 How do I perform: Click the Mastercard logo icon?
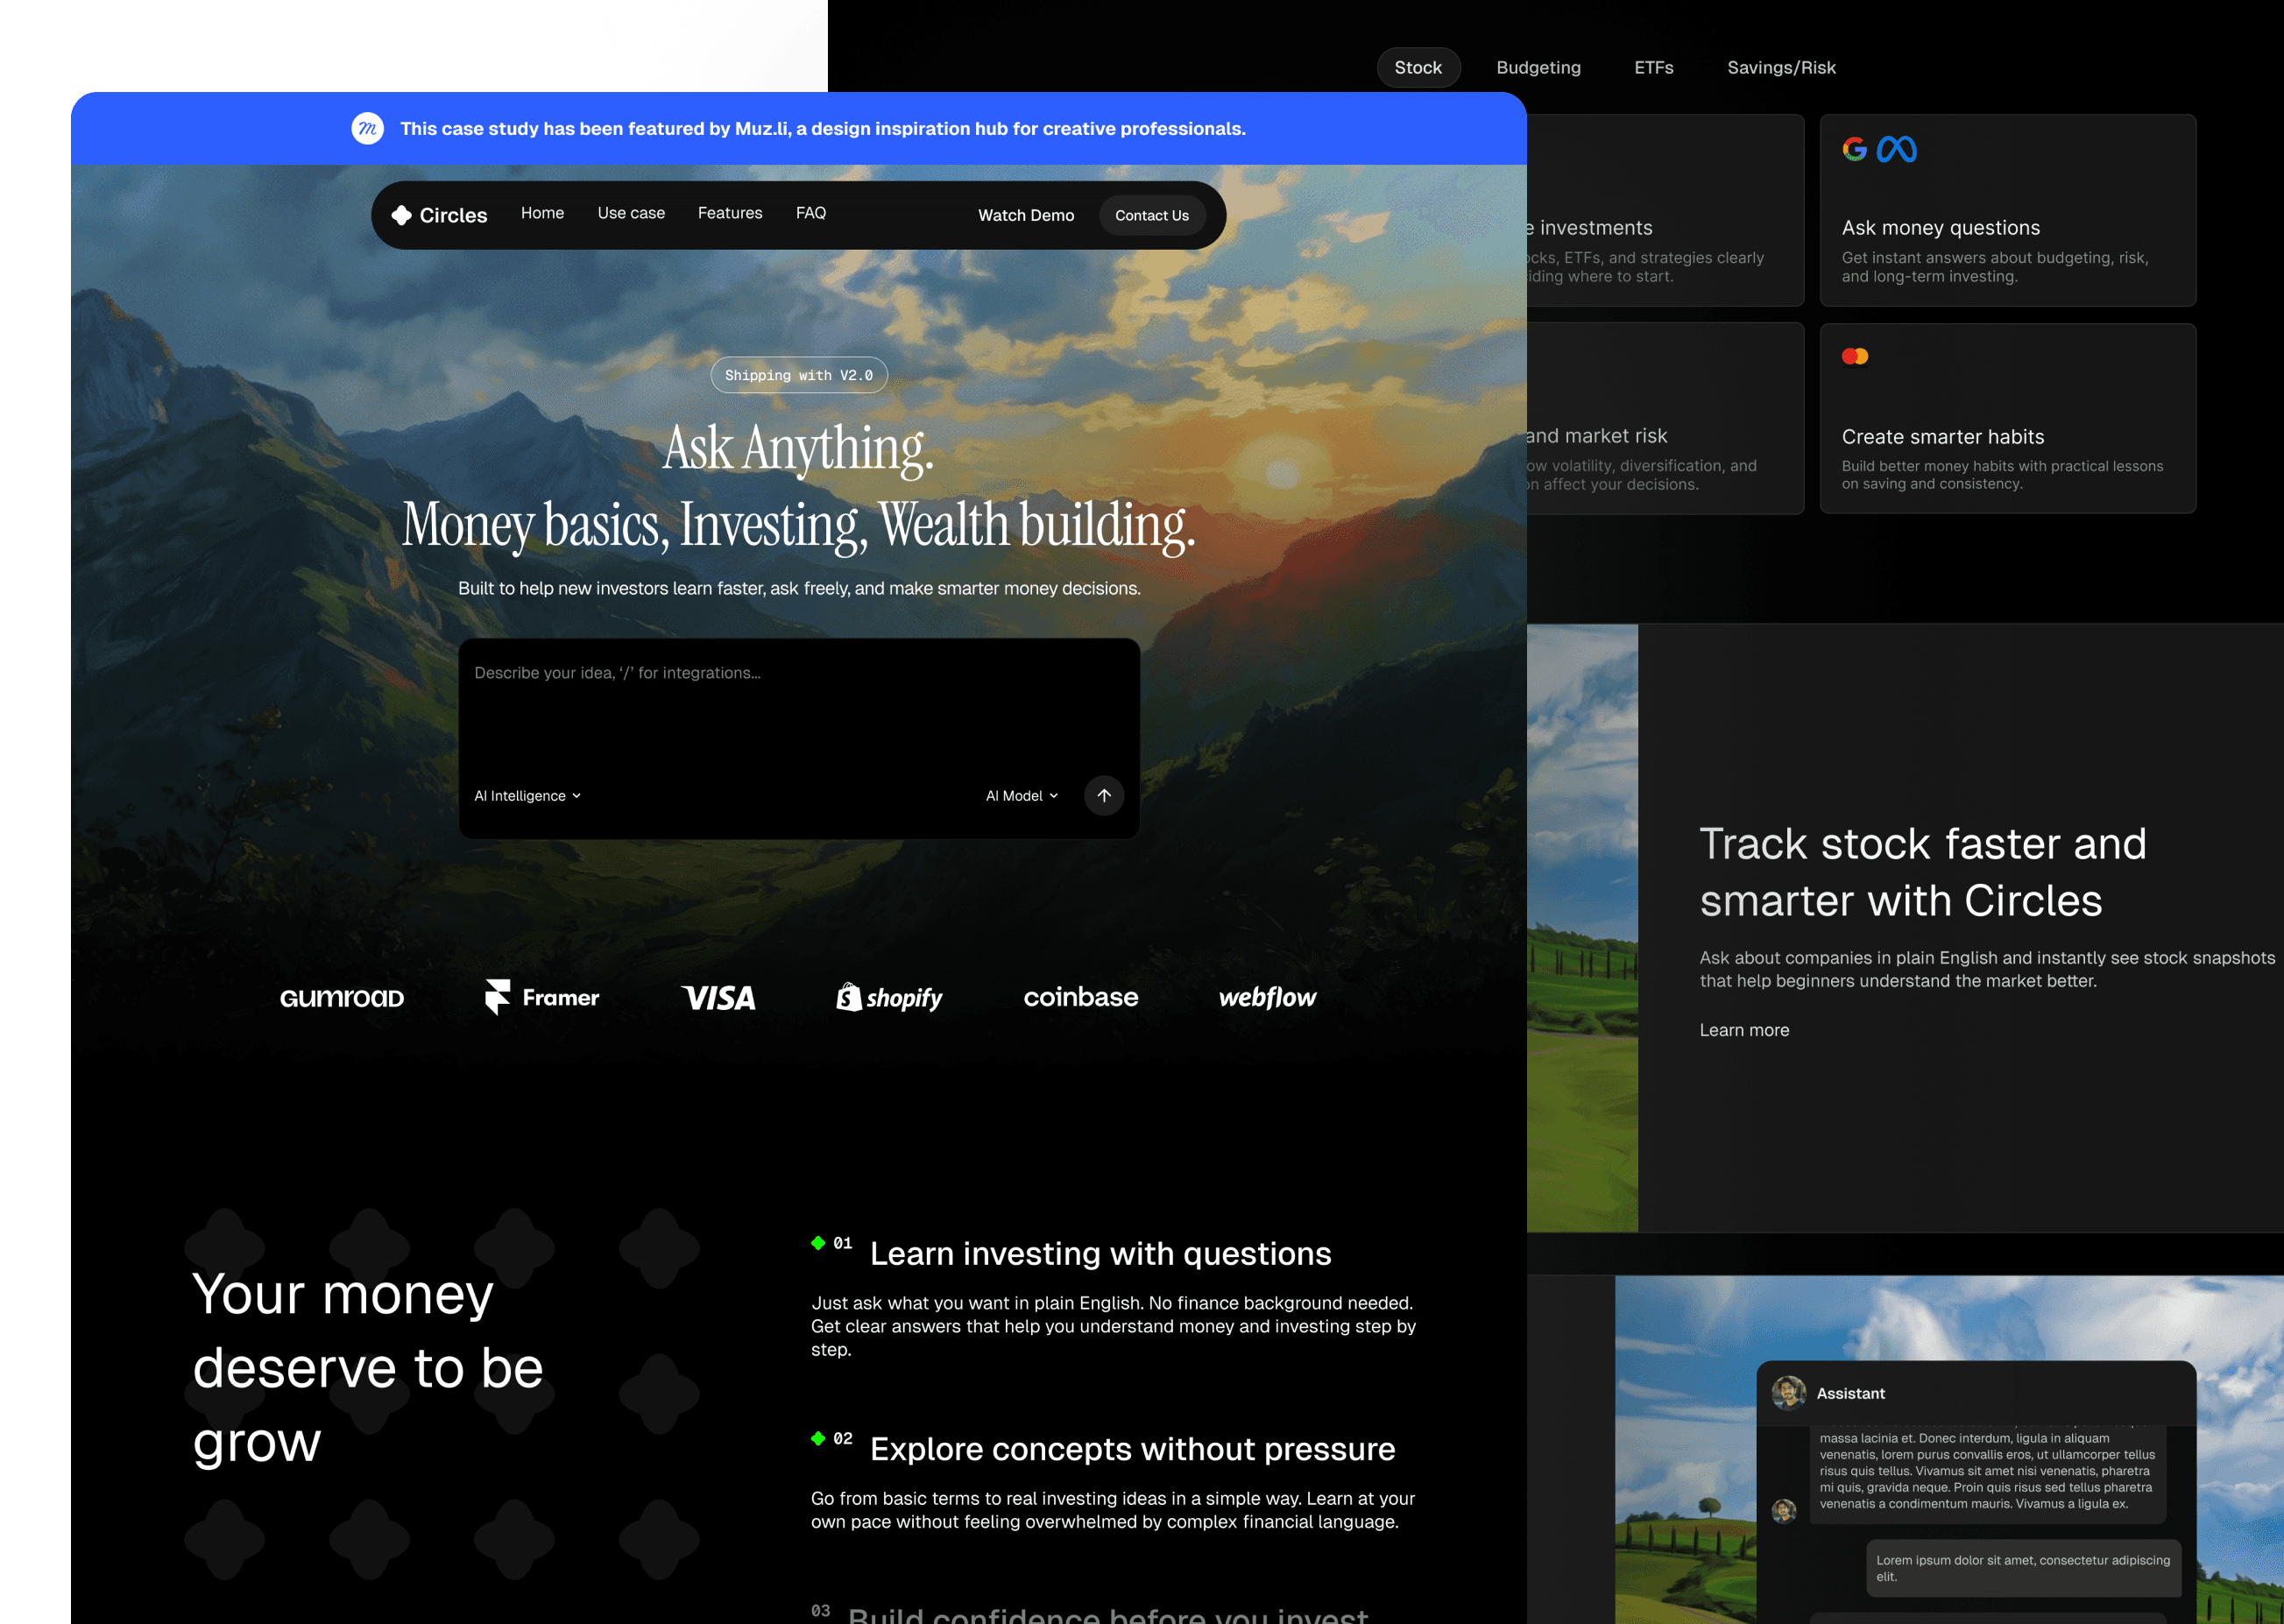pyautogui.click(x=1855, y=357)
